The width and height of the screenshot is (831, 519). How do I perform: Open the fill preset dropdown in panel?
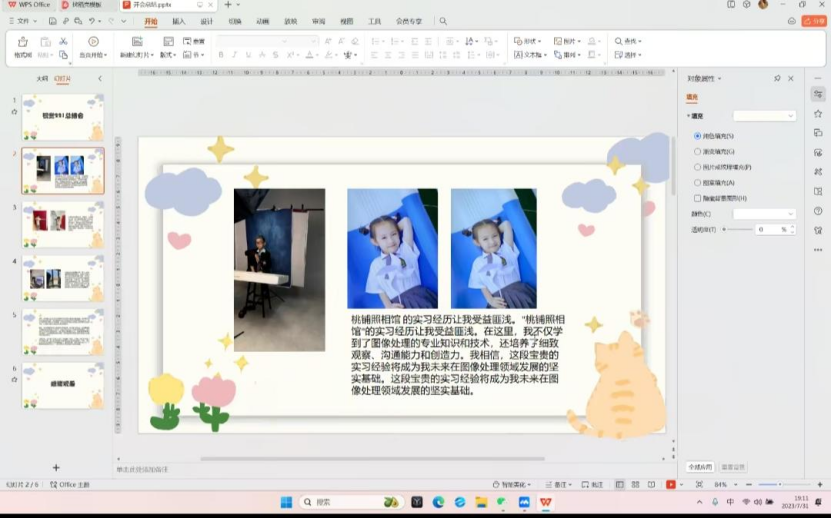(764, 116)
